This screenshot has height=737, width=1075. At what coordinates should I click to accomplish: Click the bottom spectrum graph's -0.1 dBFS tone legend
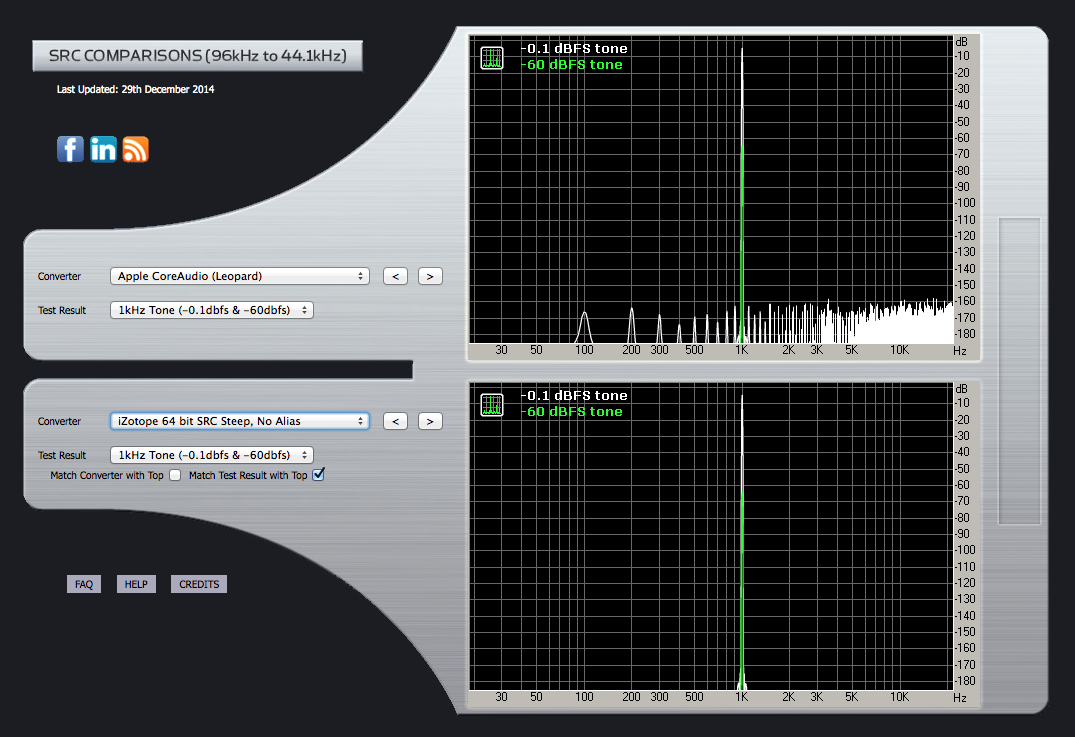pos(575,396)
